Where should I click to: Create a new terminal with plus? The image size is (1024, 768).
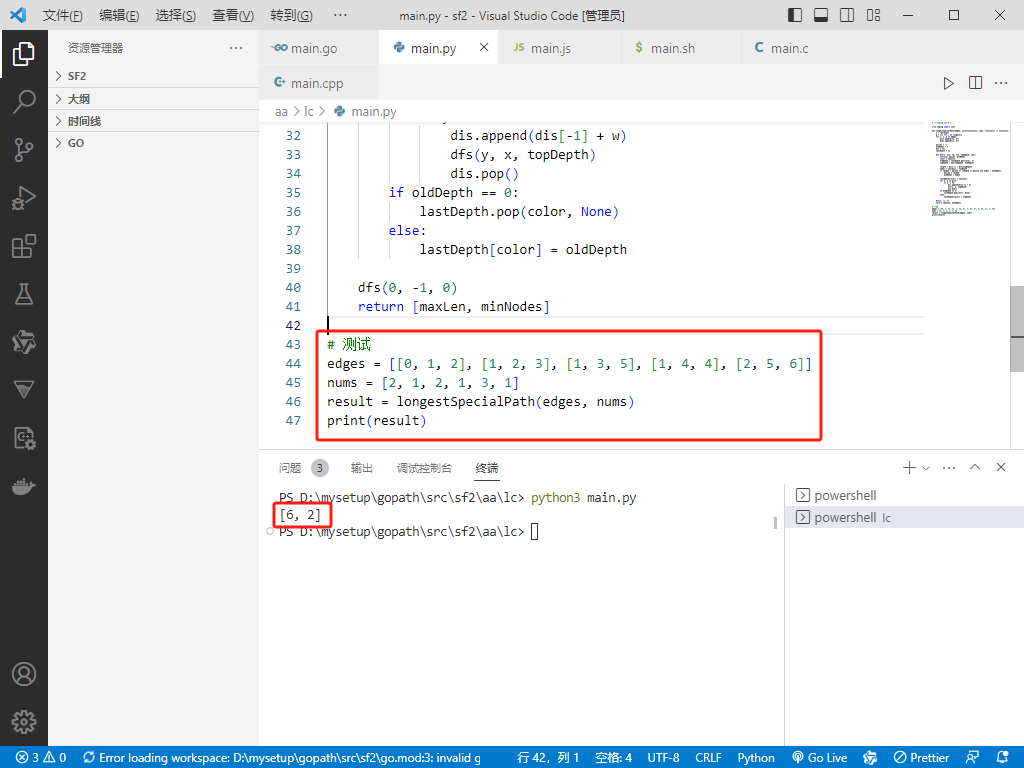coord(908,468)
